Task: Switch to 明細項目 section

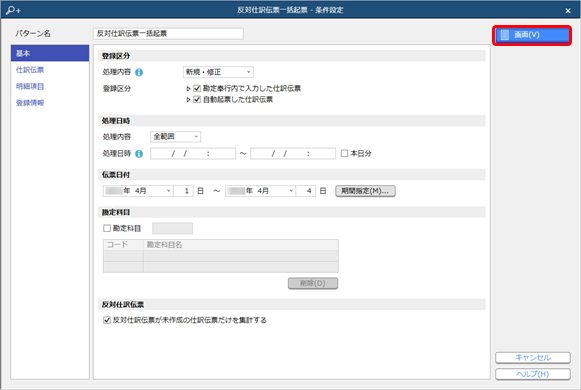Action: (30, 86)
